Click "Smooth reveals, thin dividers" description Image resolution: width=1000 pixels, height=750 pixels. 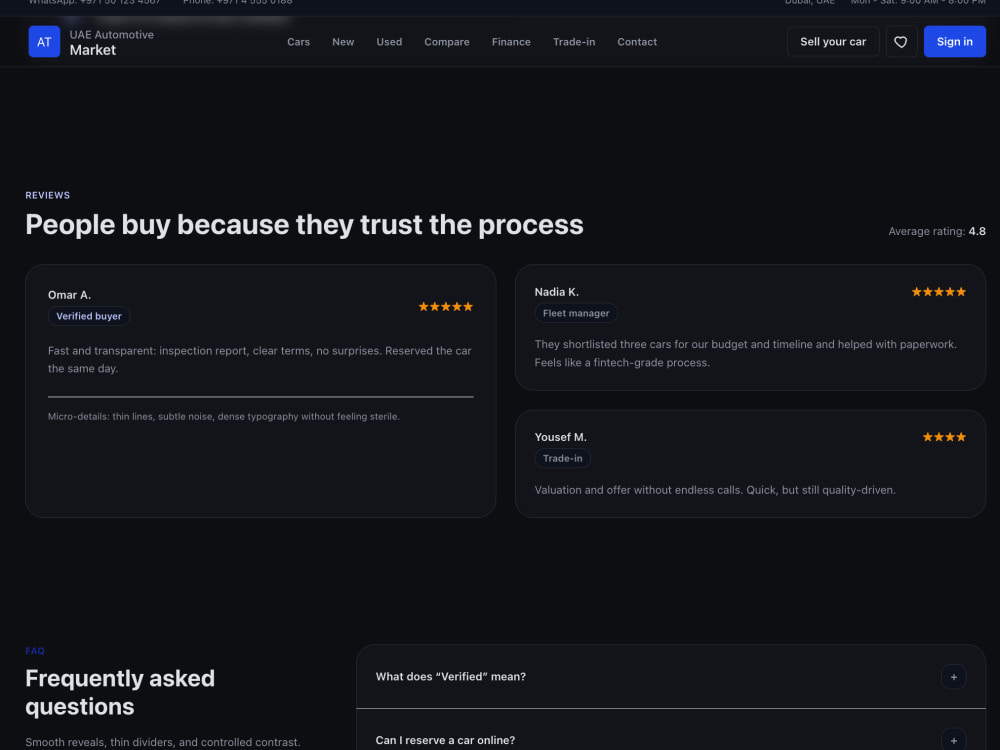click(x=163, y=742)
